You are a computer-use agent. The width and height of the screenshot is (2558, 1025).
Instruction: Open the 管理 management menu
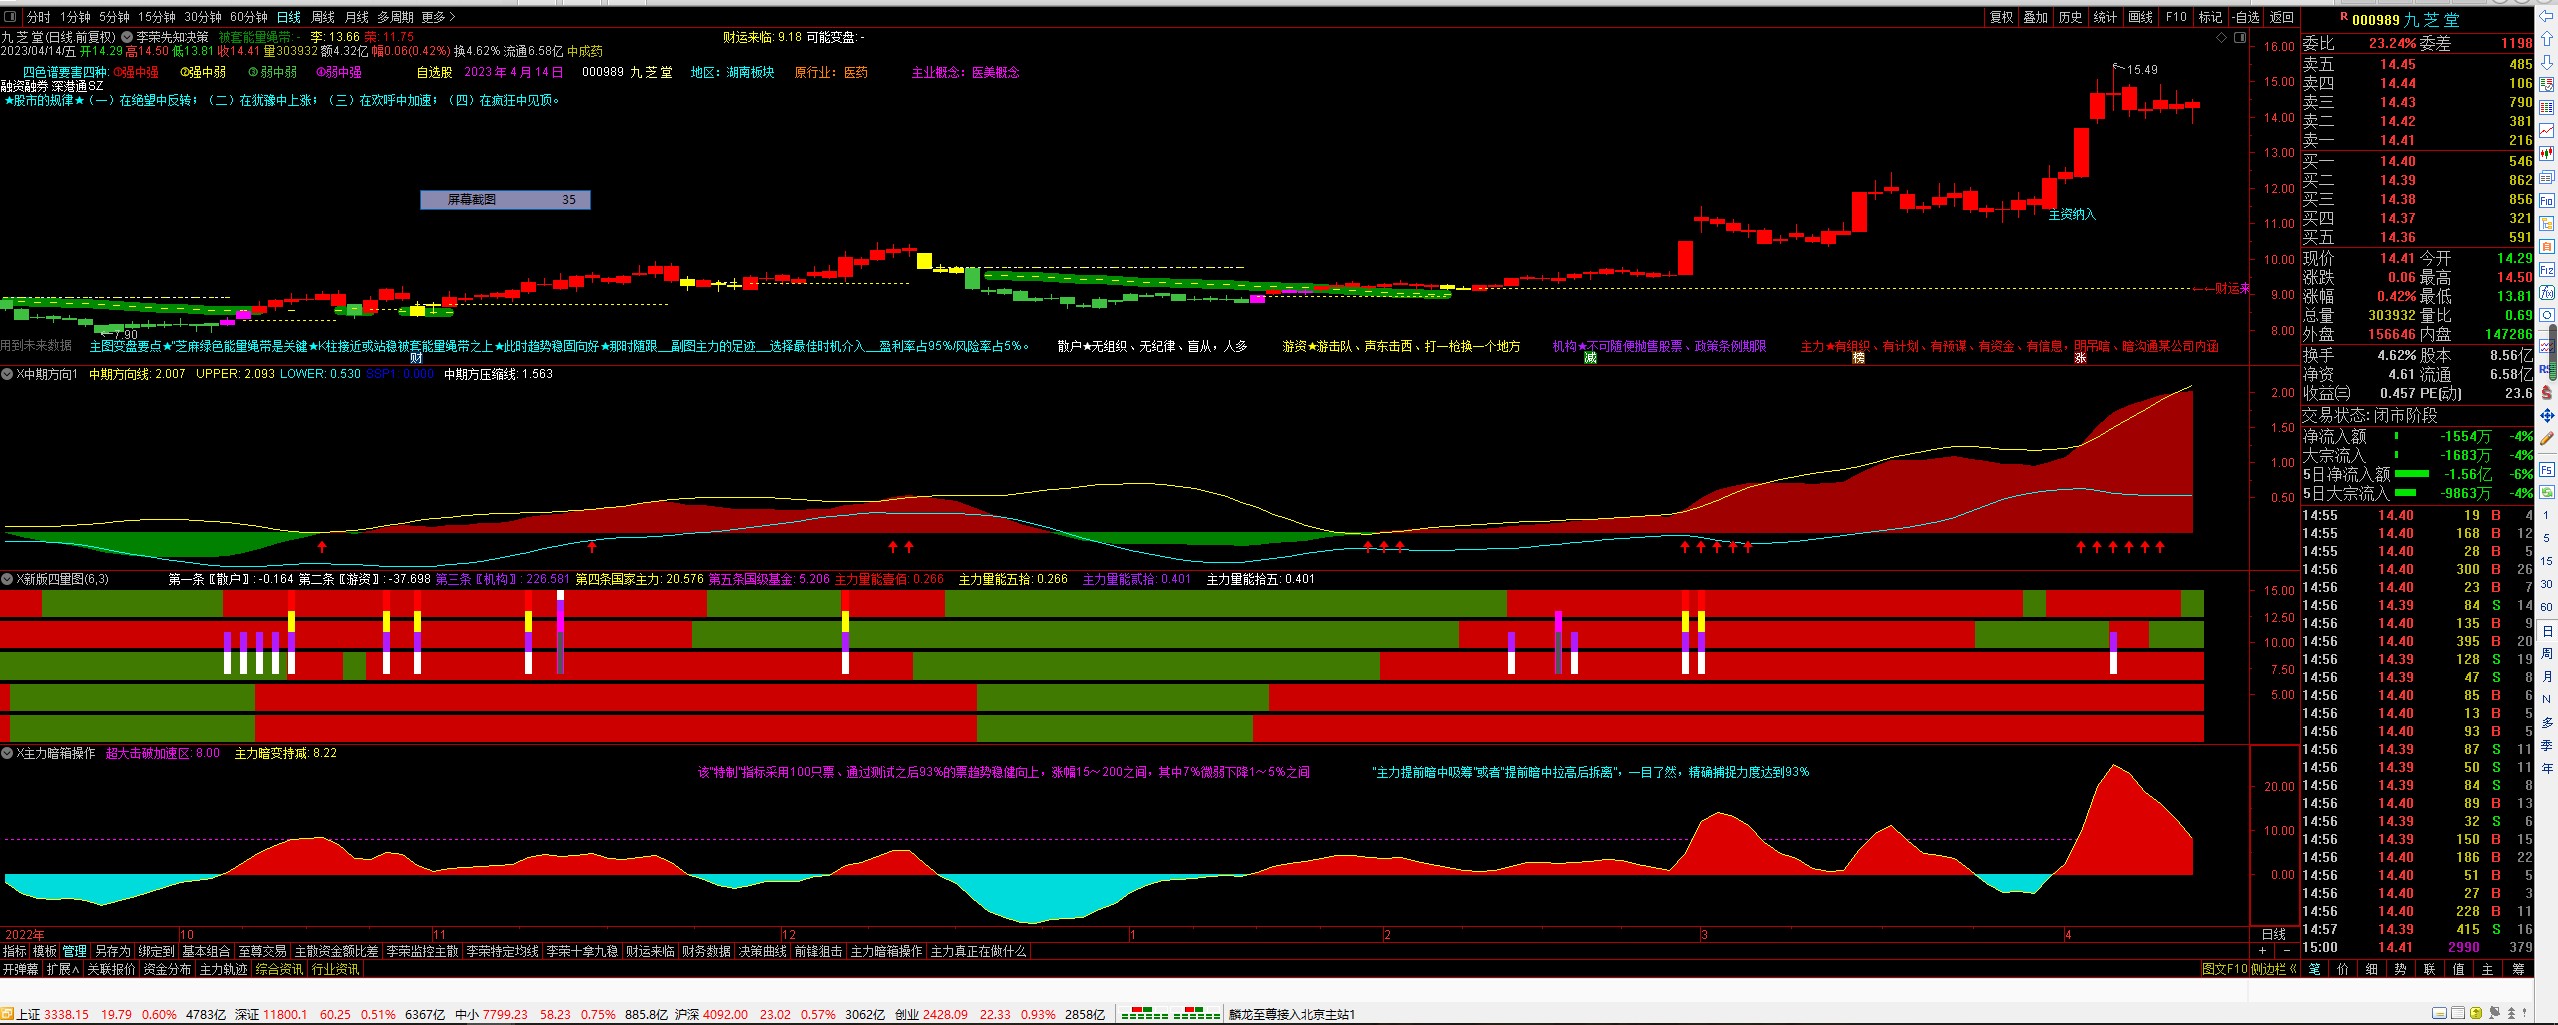click(x=74, y=951)
